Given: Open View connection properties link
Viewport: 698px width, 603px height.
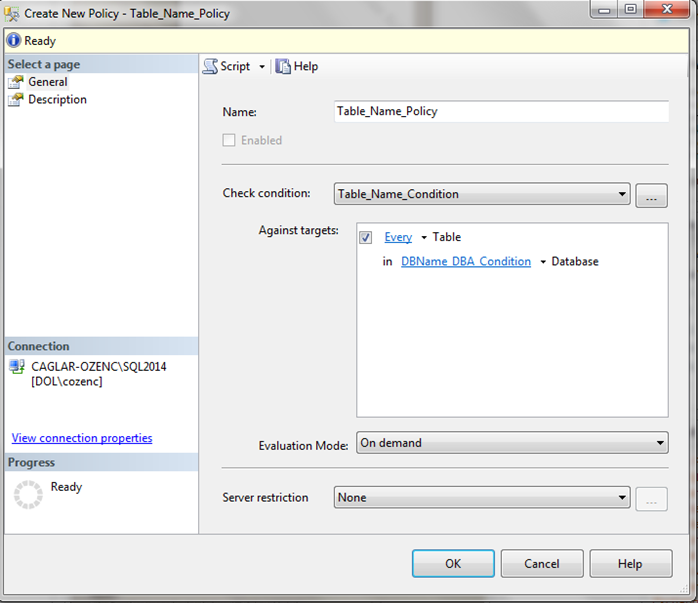Looking at the screenshot, I should 82,438.
